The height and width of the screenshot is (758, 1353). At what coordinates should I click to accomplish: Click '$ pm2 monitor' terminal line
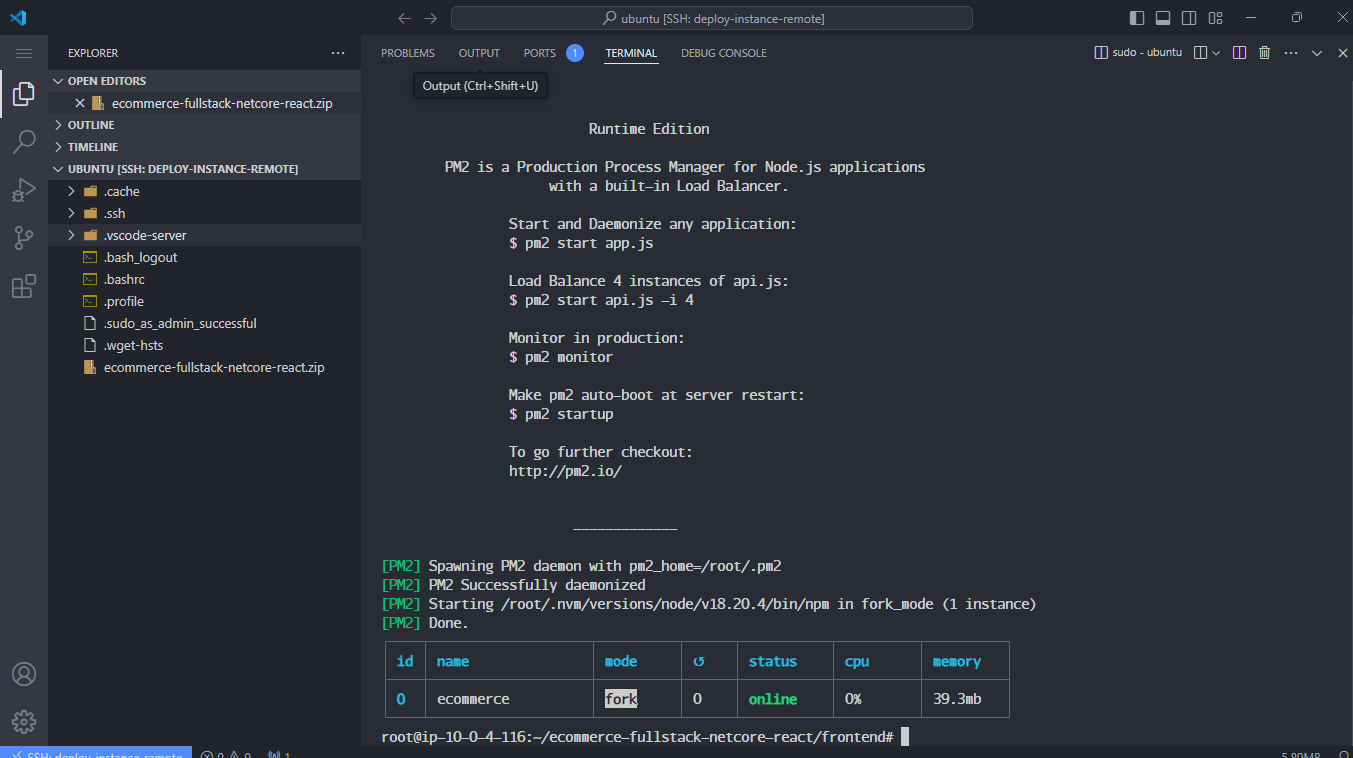click(561, 357)
